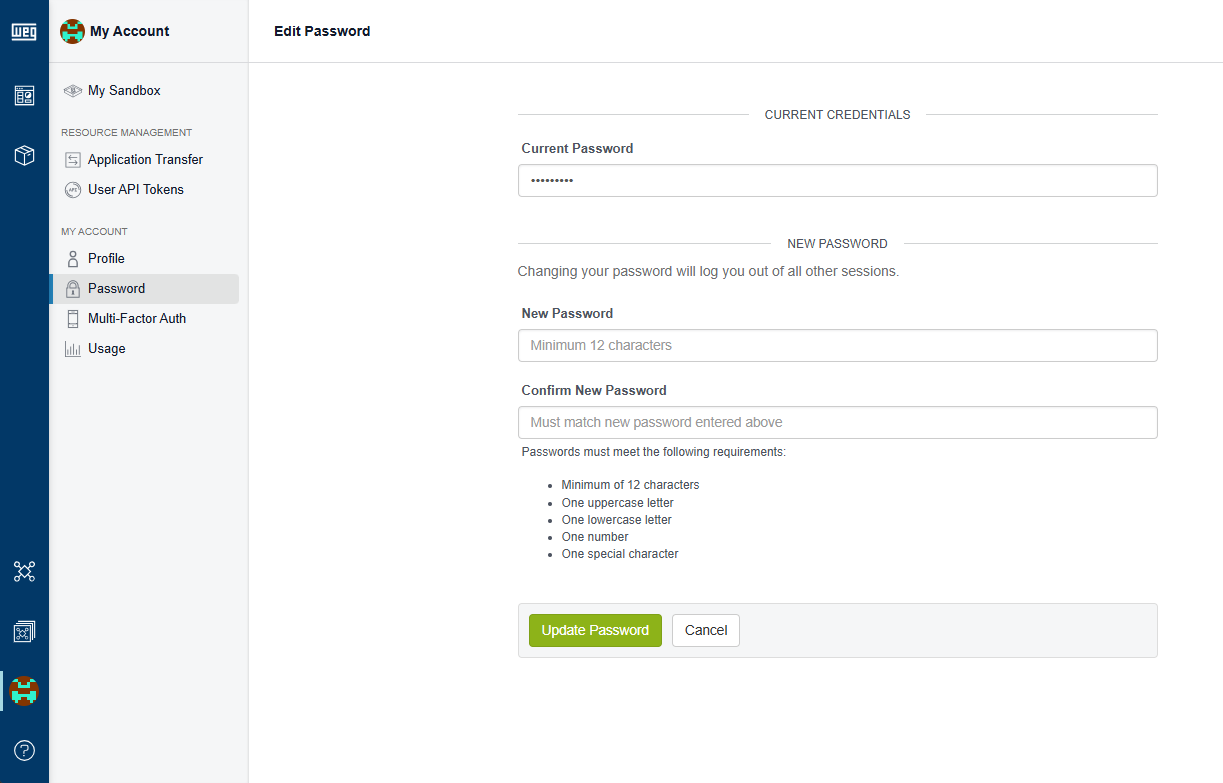Click the My Account avatar in the header
The height and width of the screenshot is (783, 1223).
pos(72,31)
